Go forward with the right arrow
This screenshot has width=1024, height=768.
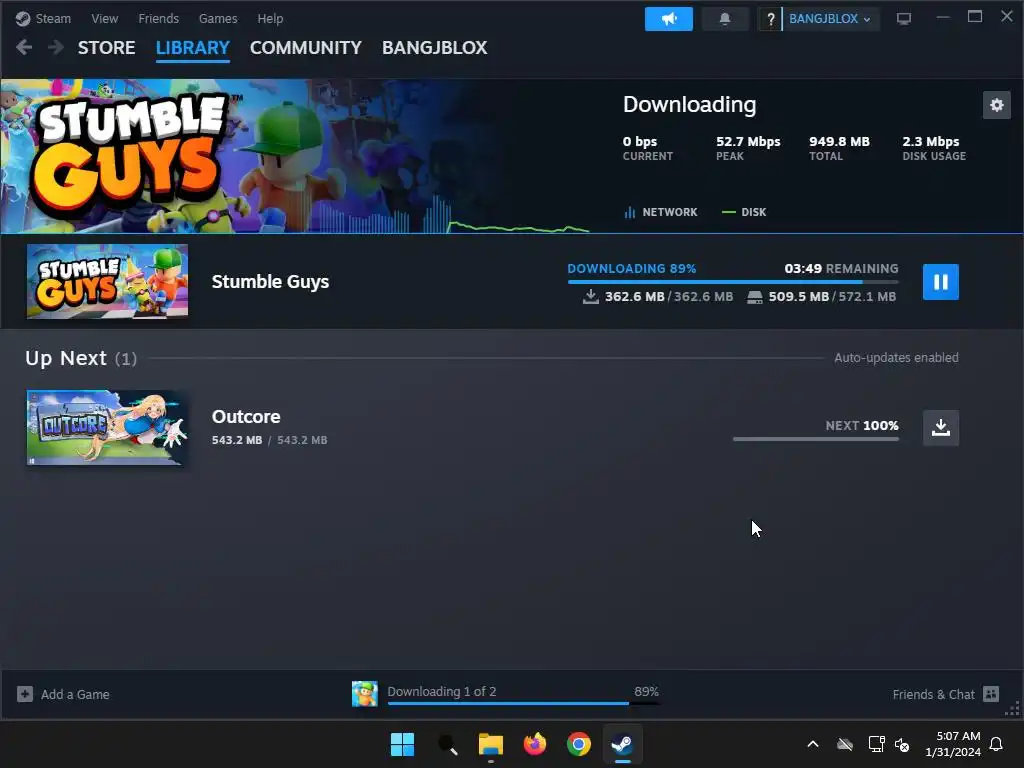point(56,47)
